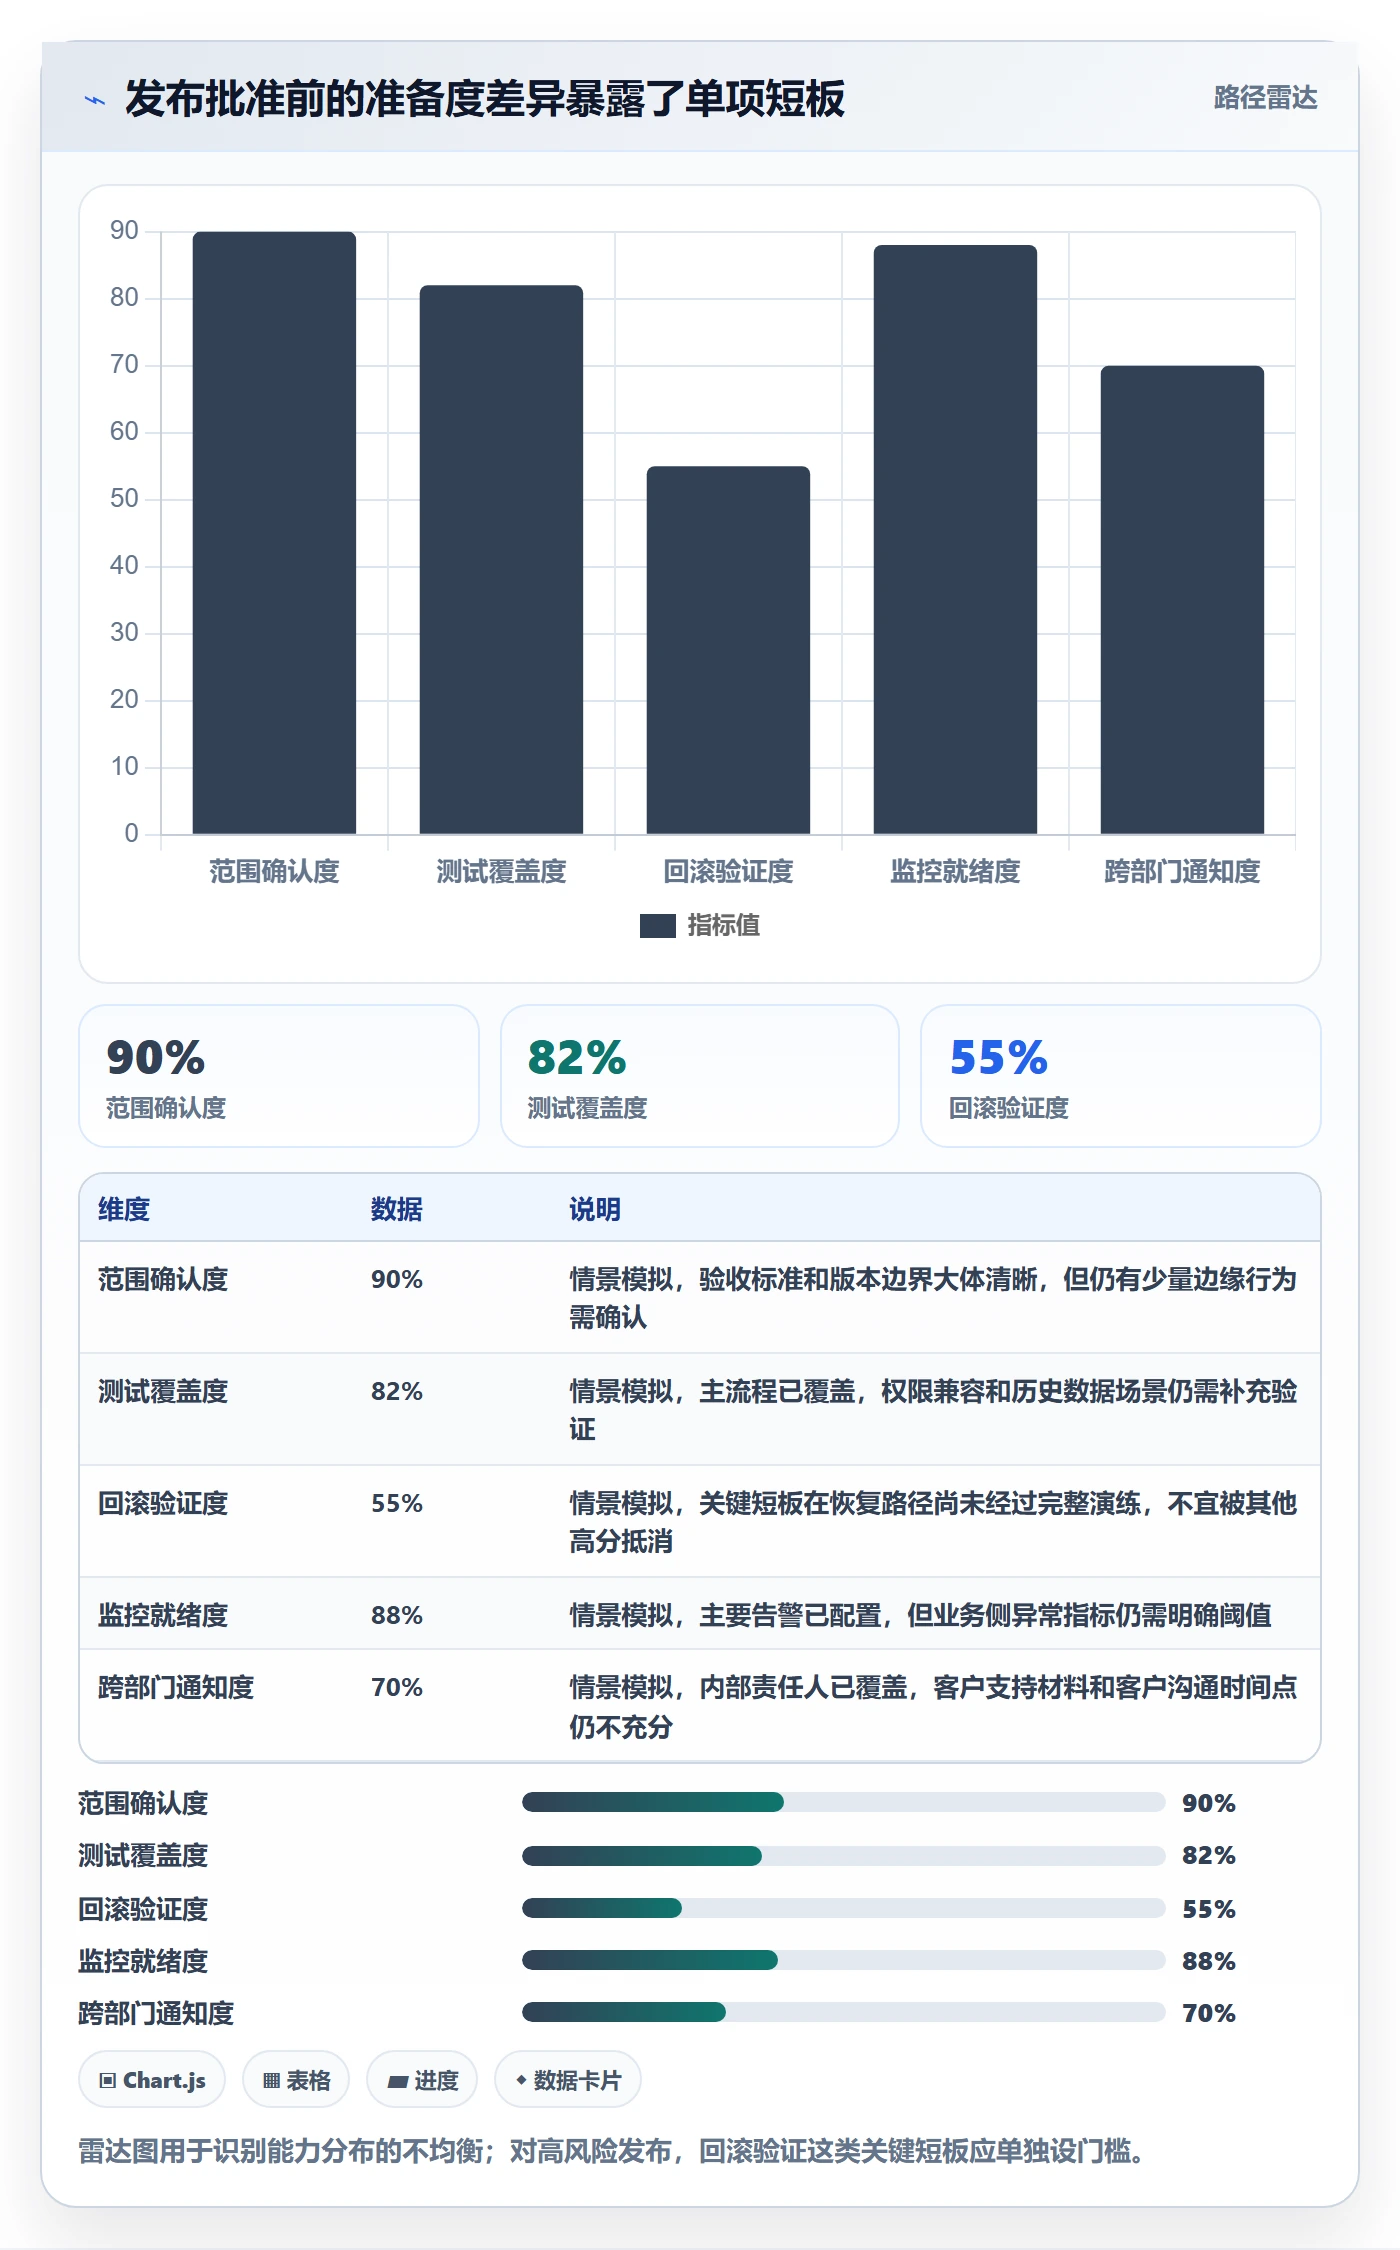The image size is (1400, 2250).
Task: Click the 范围确认度 progress bar
Action: pyautogui.click(x=843, y=1802)
